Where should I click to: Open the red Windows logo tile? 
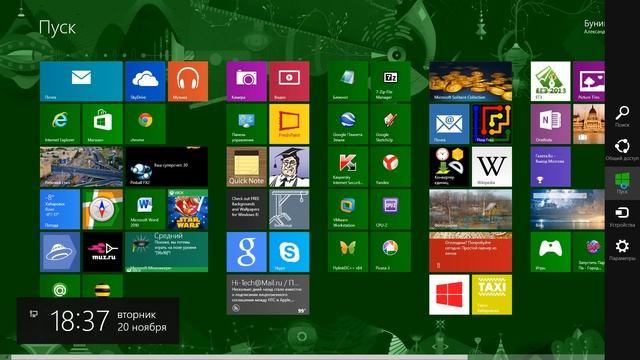point(449,294)
